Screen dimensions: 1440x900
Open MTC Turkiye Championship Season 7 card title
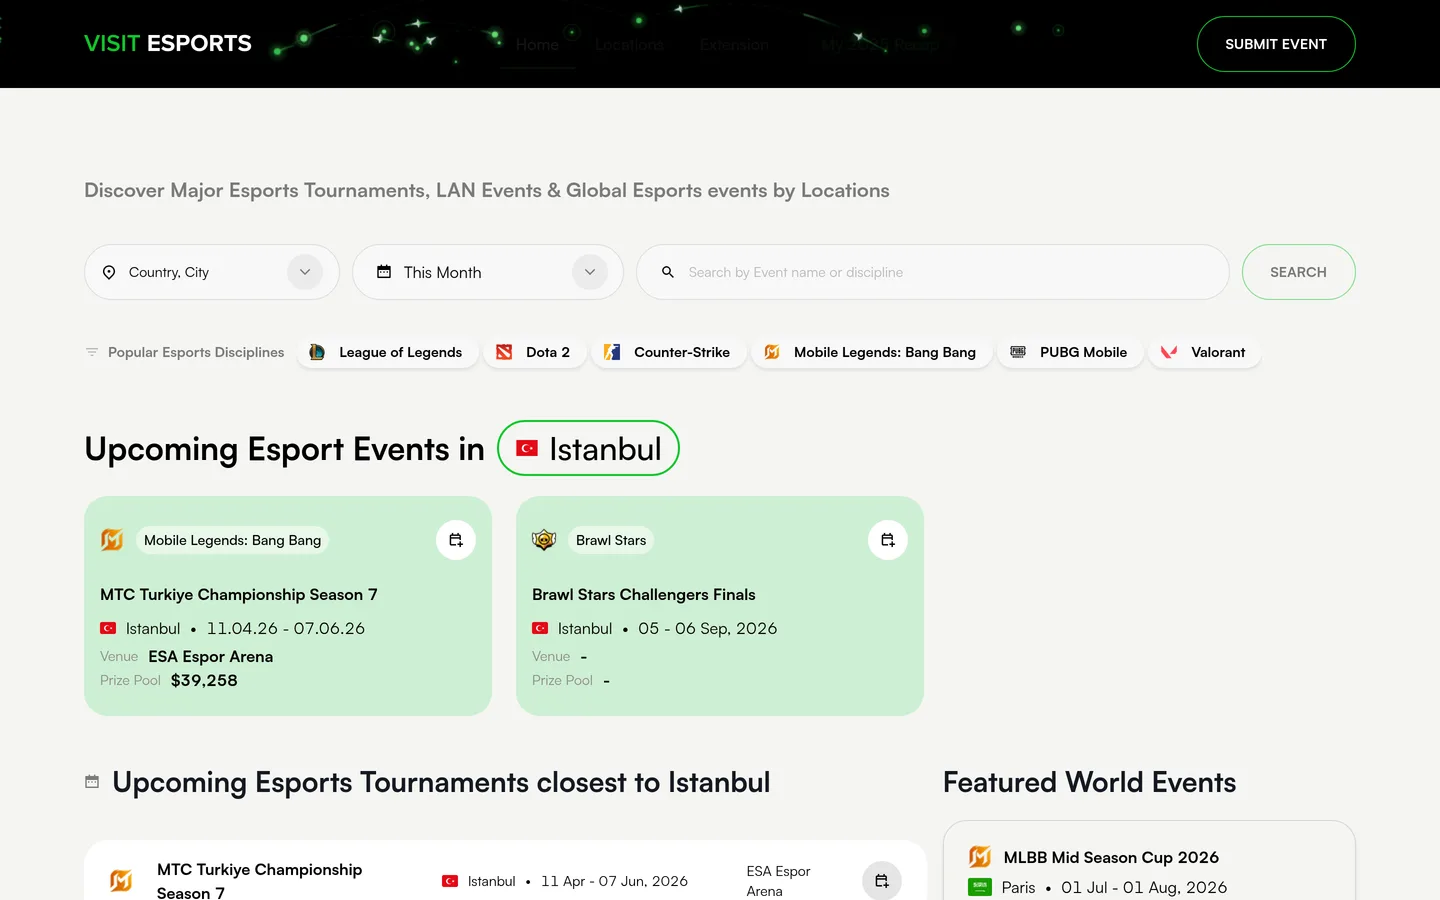coord(239,594)
